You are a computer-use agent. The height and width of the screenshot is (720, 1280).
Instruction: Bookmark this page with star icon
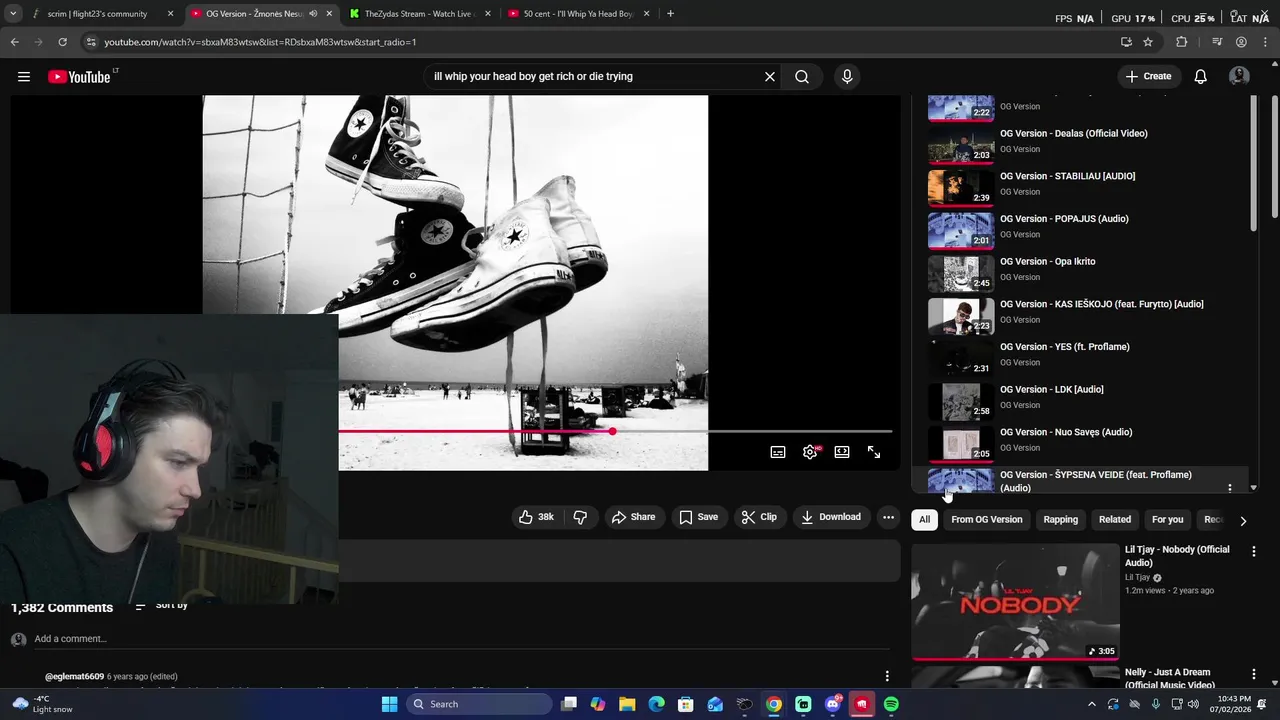coord(1148,42)
